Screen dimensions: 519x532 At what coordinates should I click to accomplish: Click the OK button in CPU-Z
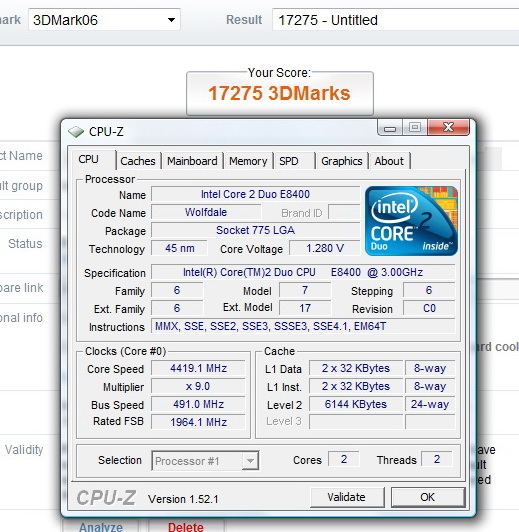427,497
